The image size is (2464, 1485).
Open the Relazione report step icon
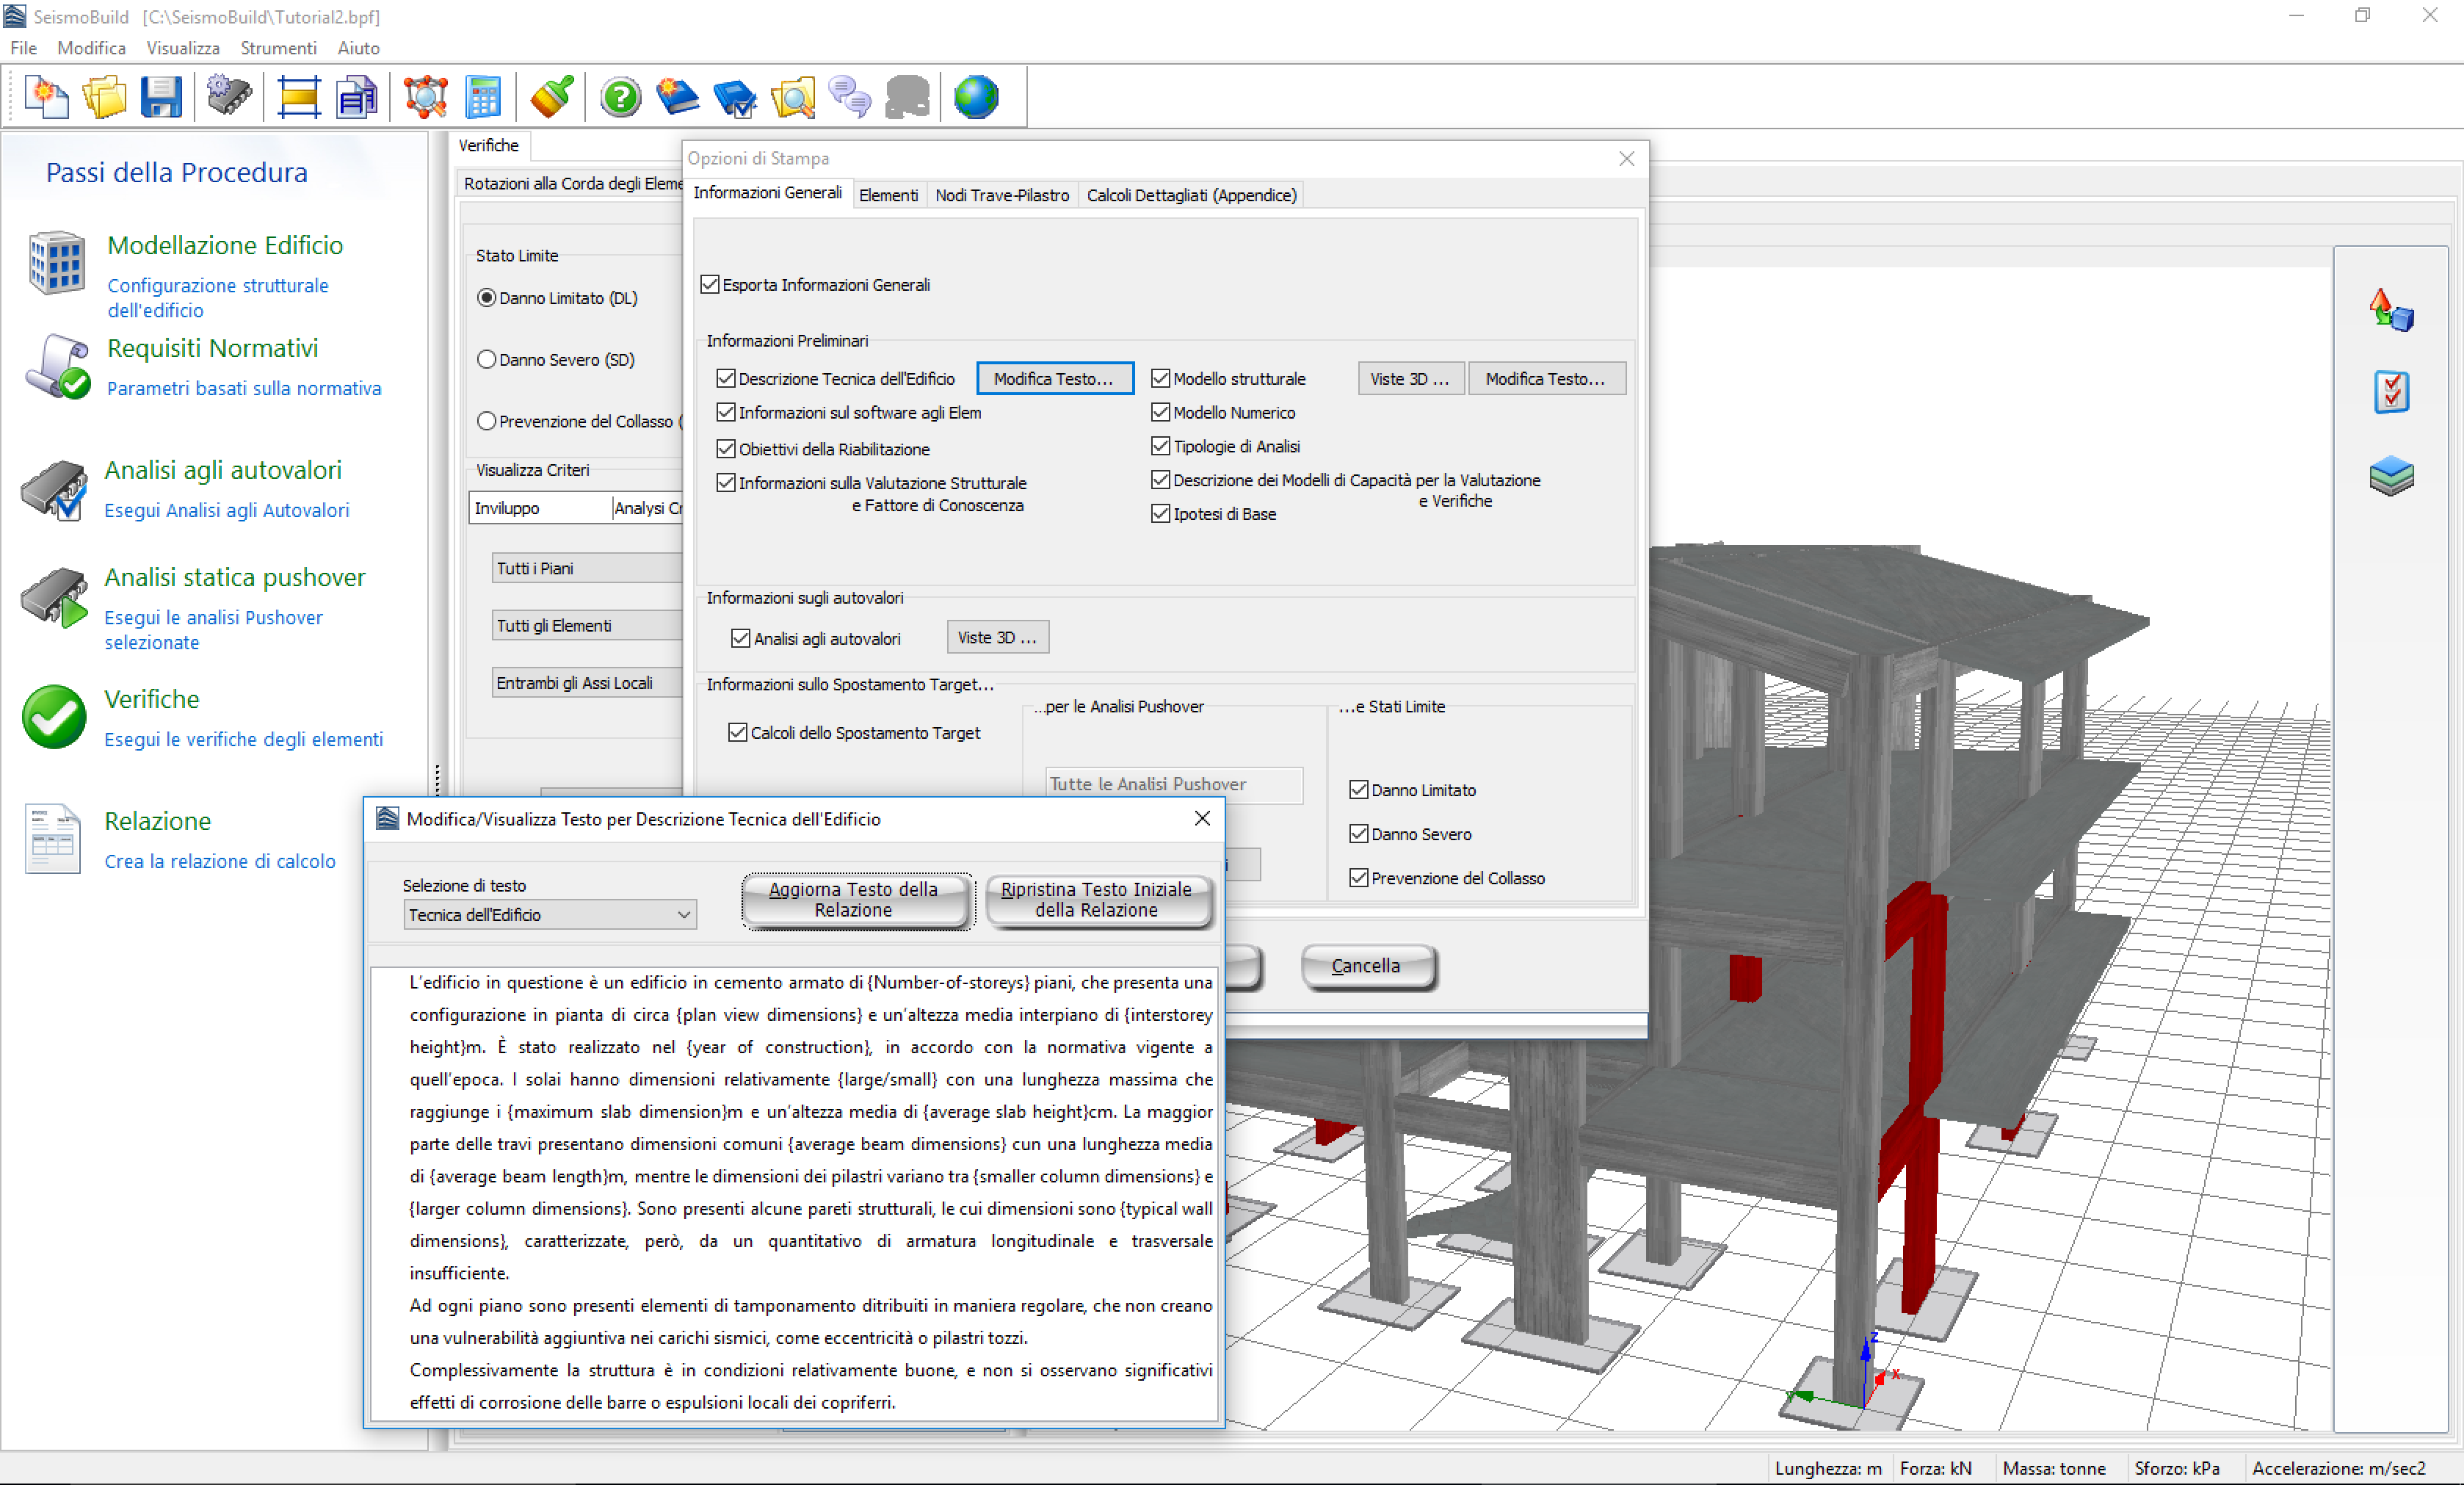52,838
